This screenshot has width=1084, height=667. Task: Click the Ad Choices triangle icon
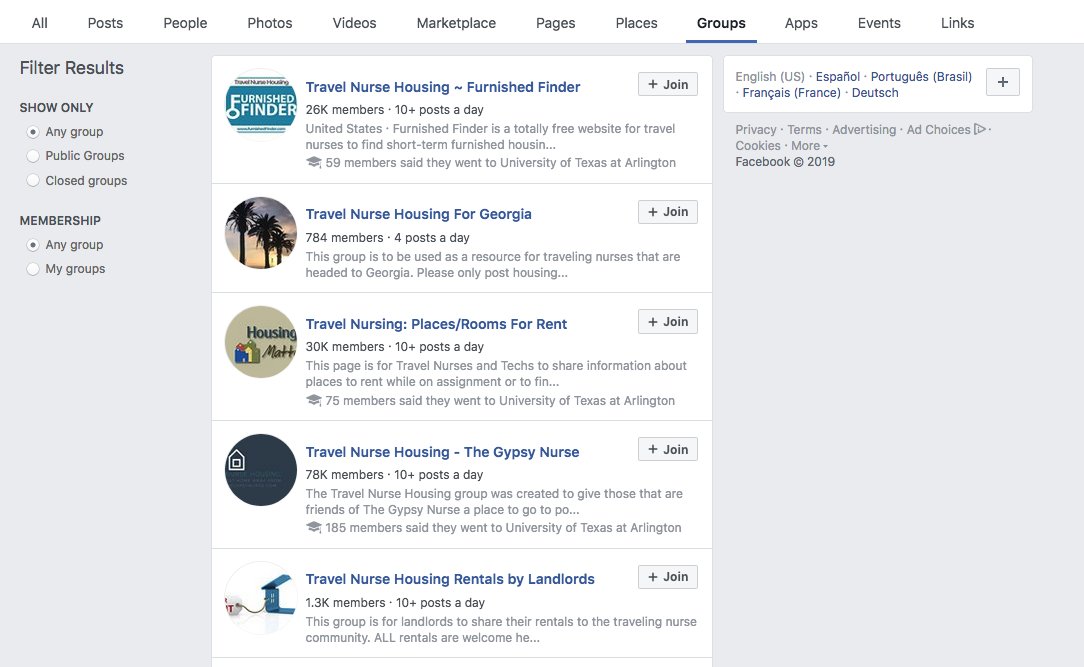980,129
